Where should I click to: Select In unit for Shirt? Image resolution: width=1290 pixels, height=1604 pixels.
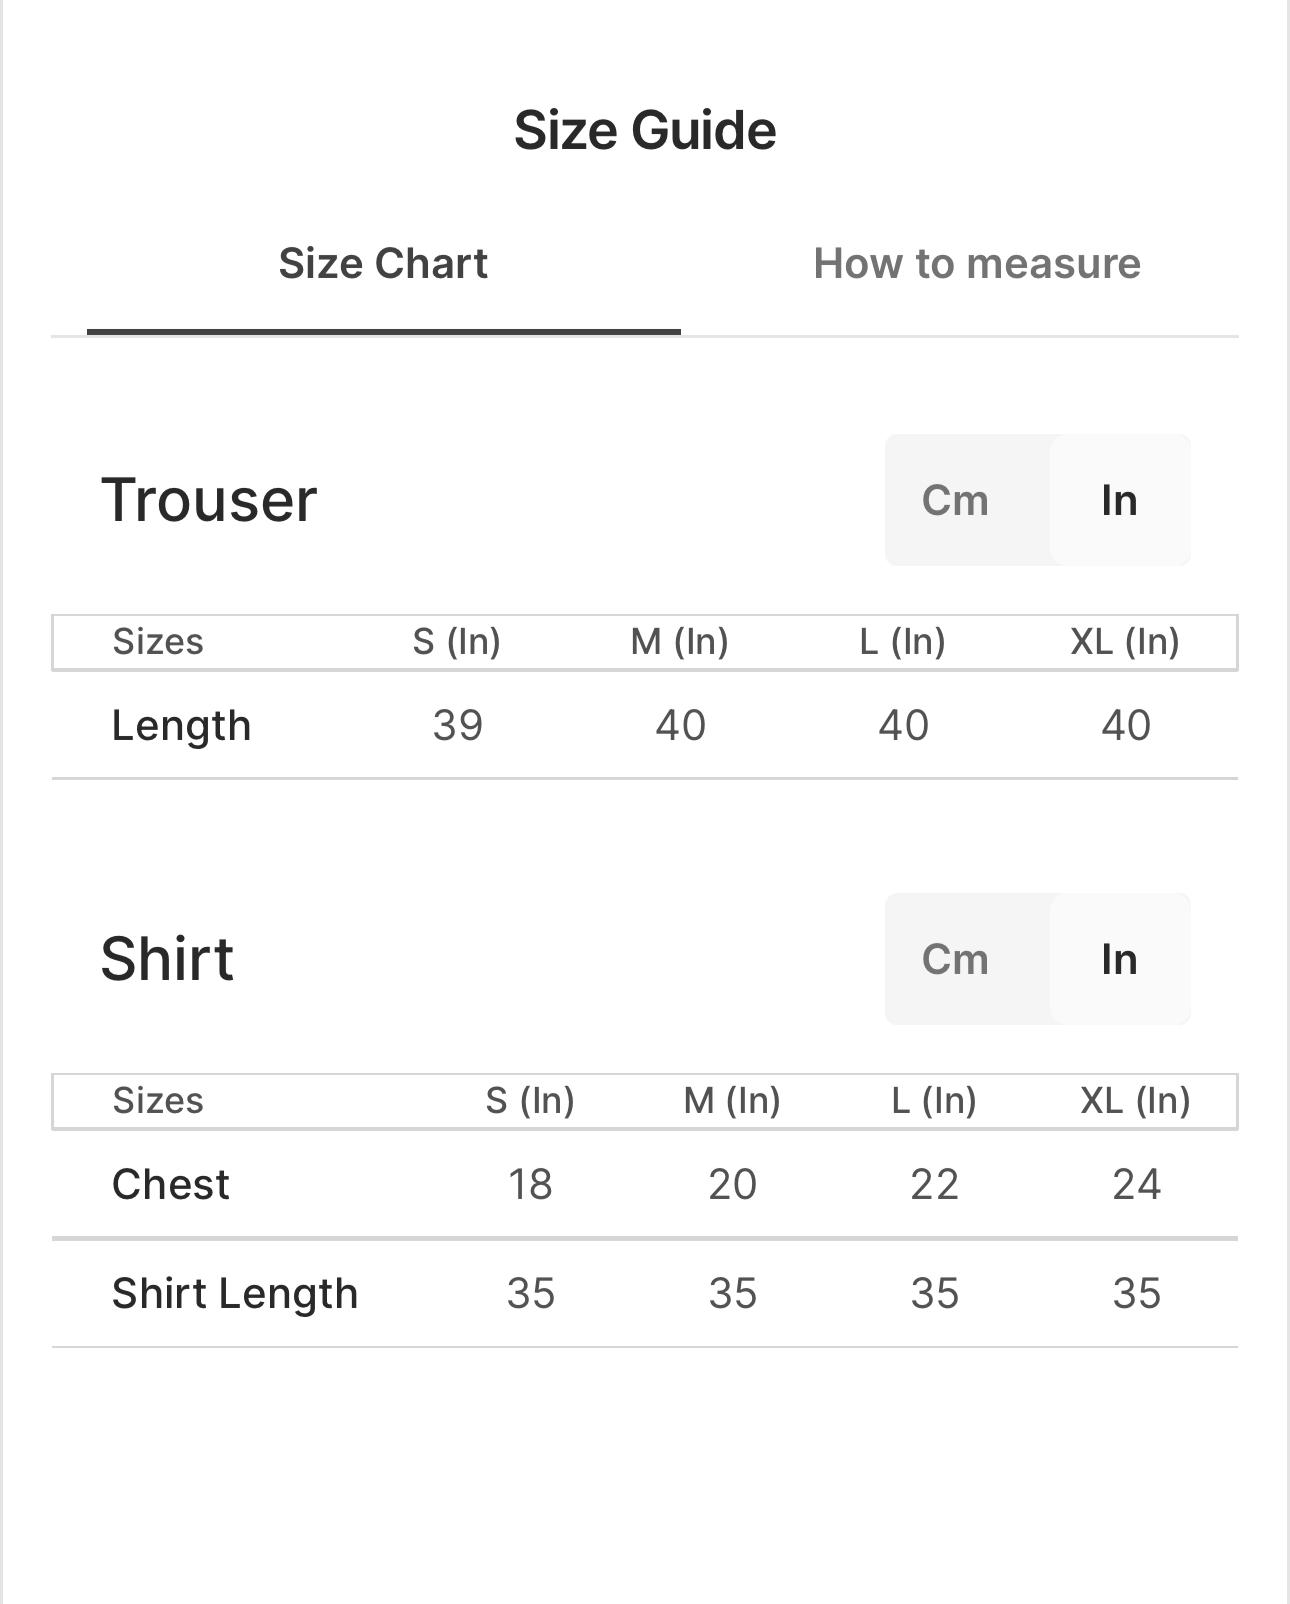(x=1119, y=959)
